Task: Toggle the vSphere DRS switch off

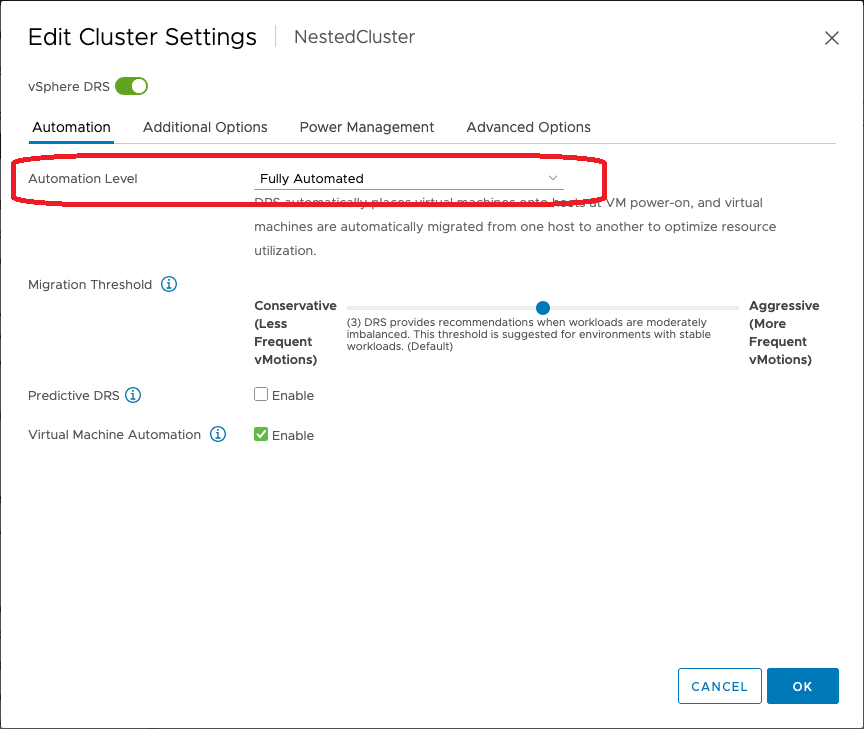Action: [131, 86]
